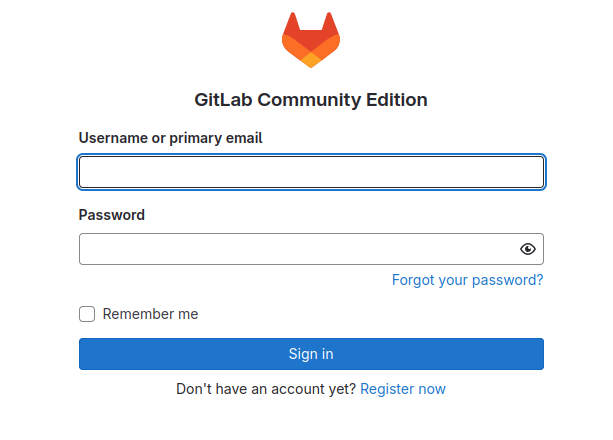Click the Don't have an account yet? text

point(266,389)
